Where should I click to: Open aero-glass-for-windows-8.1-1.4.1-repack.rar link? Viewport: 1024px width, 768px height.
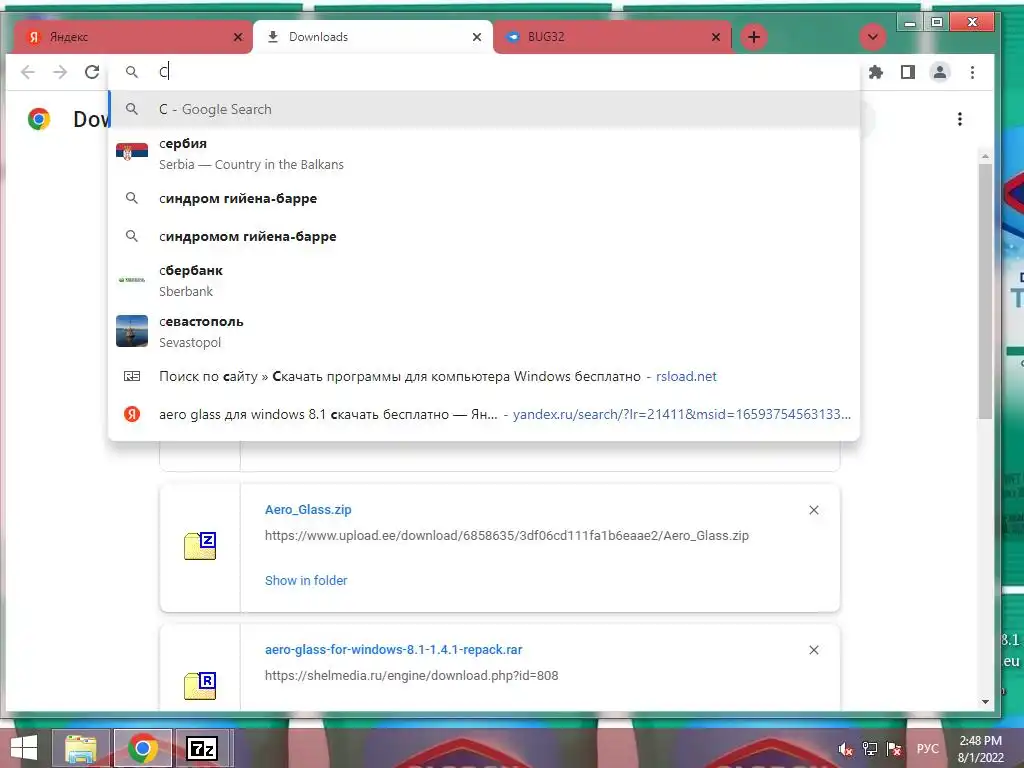tap(393, 649)
